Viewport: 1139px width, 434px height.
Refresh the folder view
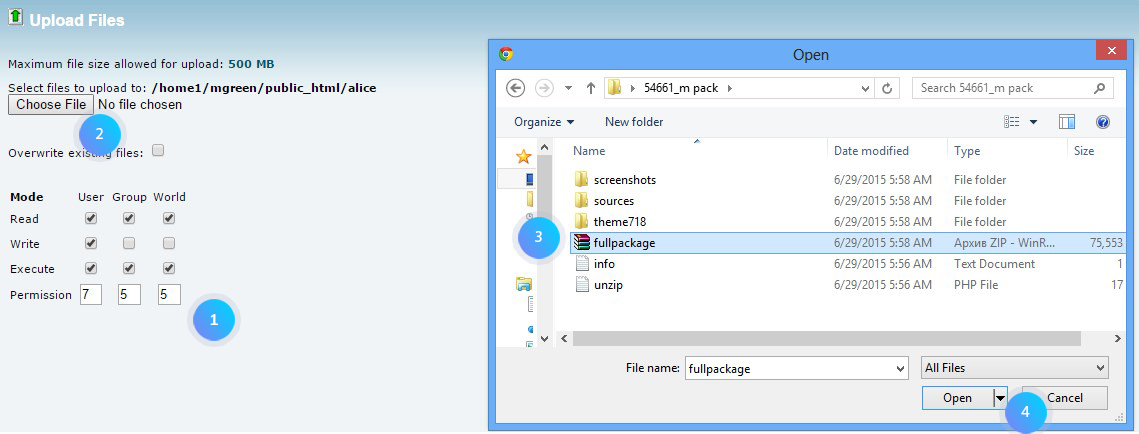pyautogui.click(x=886, y=89)
